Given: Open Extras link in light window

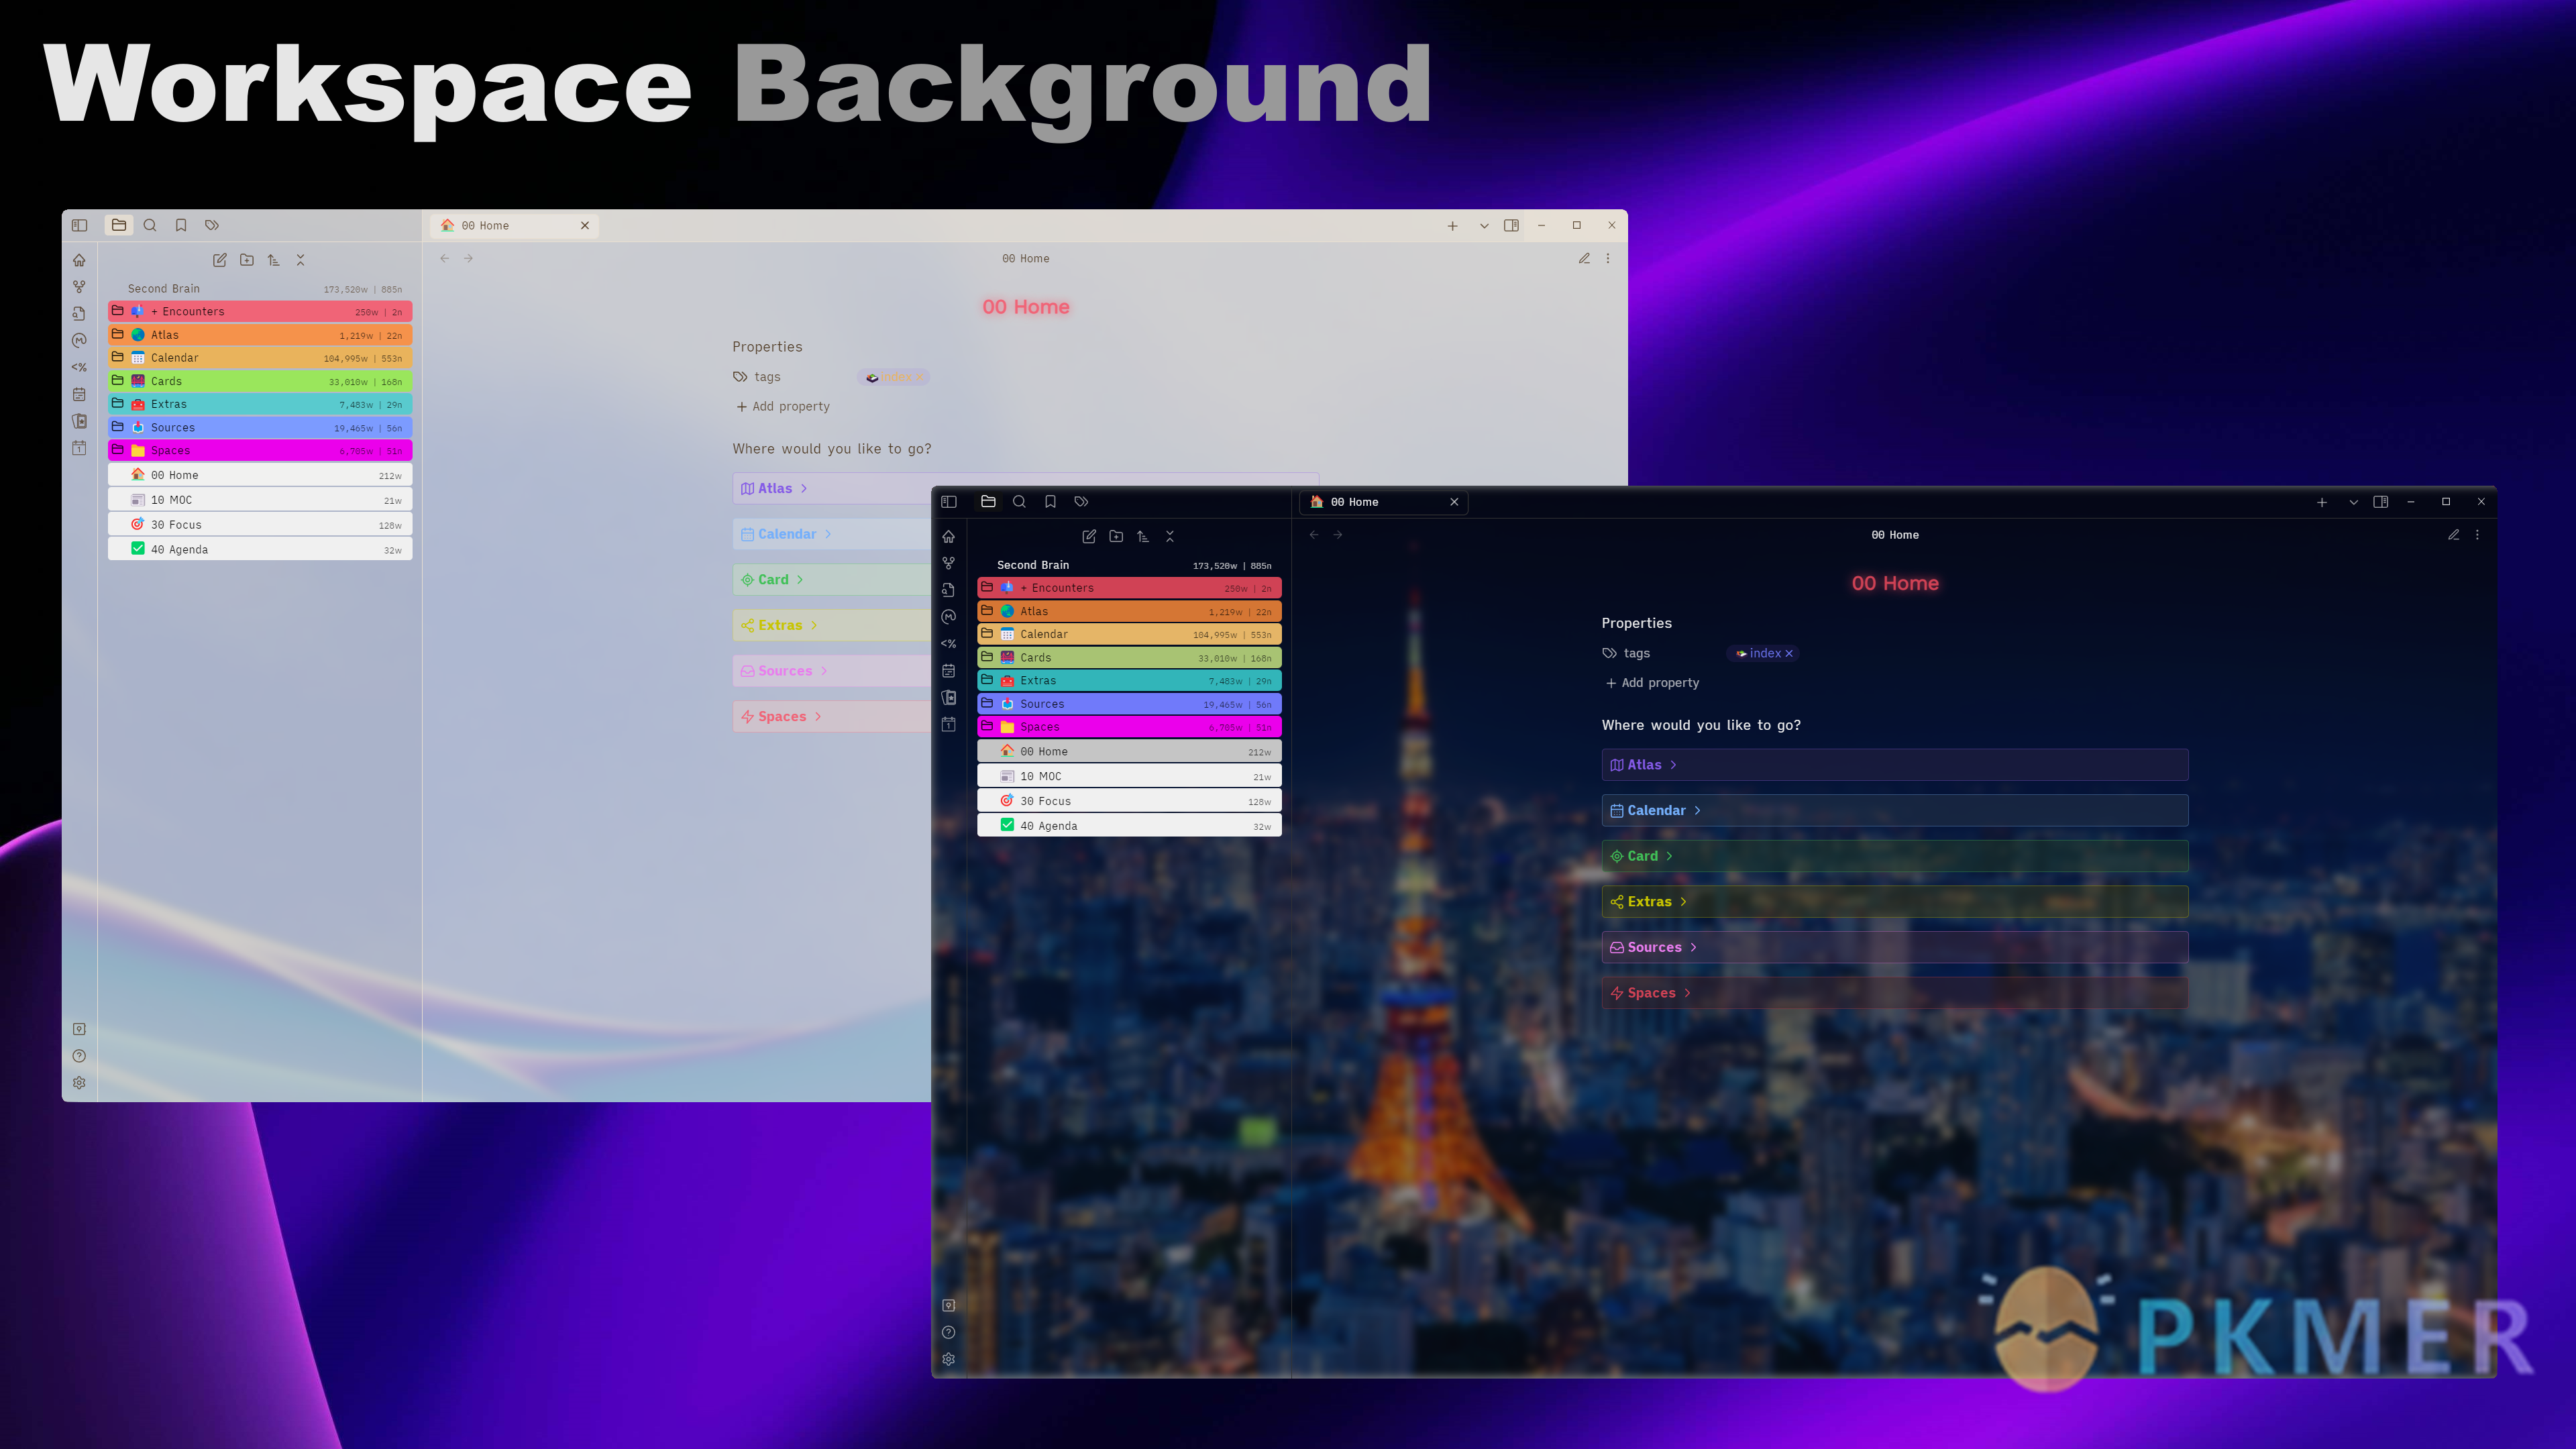Looking at the screenshot, I should point(780,625).
